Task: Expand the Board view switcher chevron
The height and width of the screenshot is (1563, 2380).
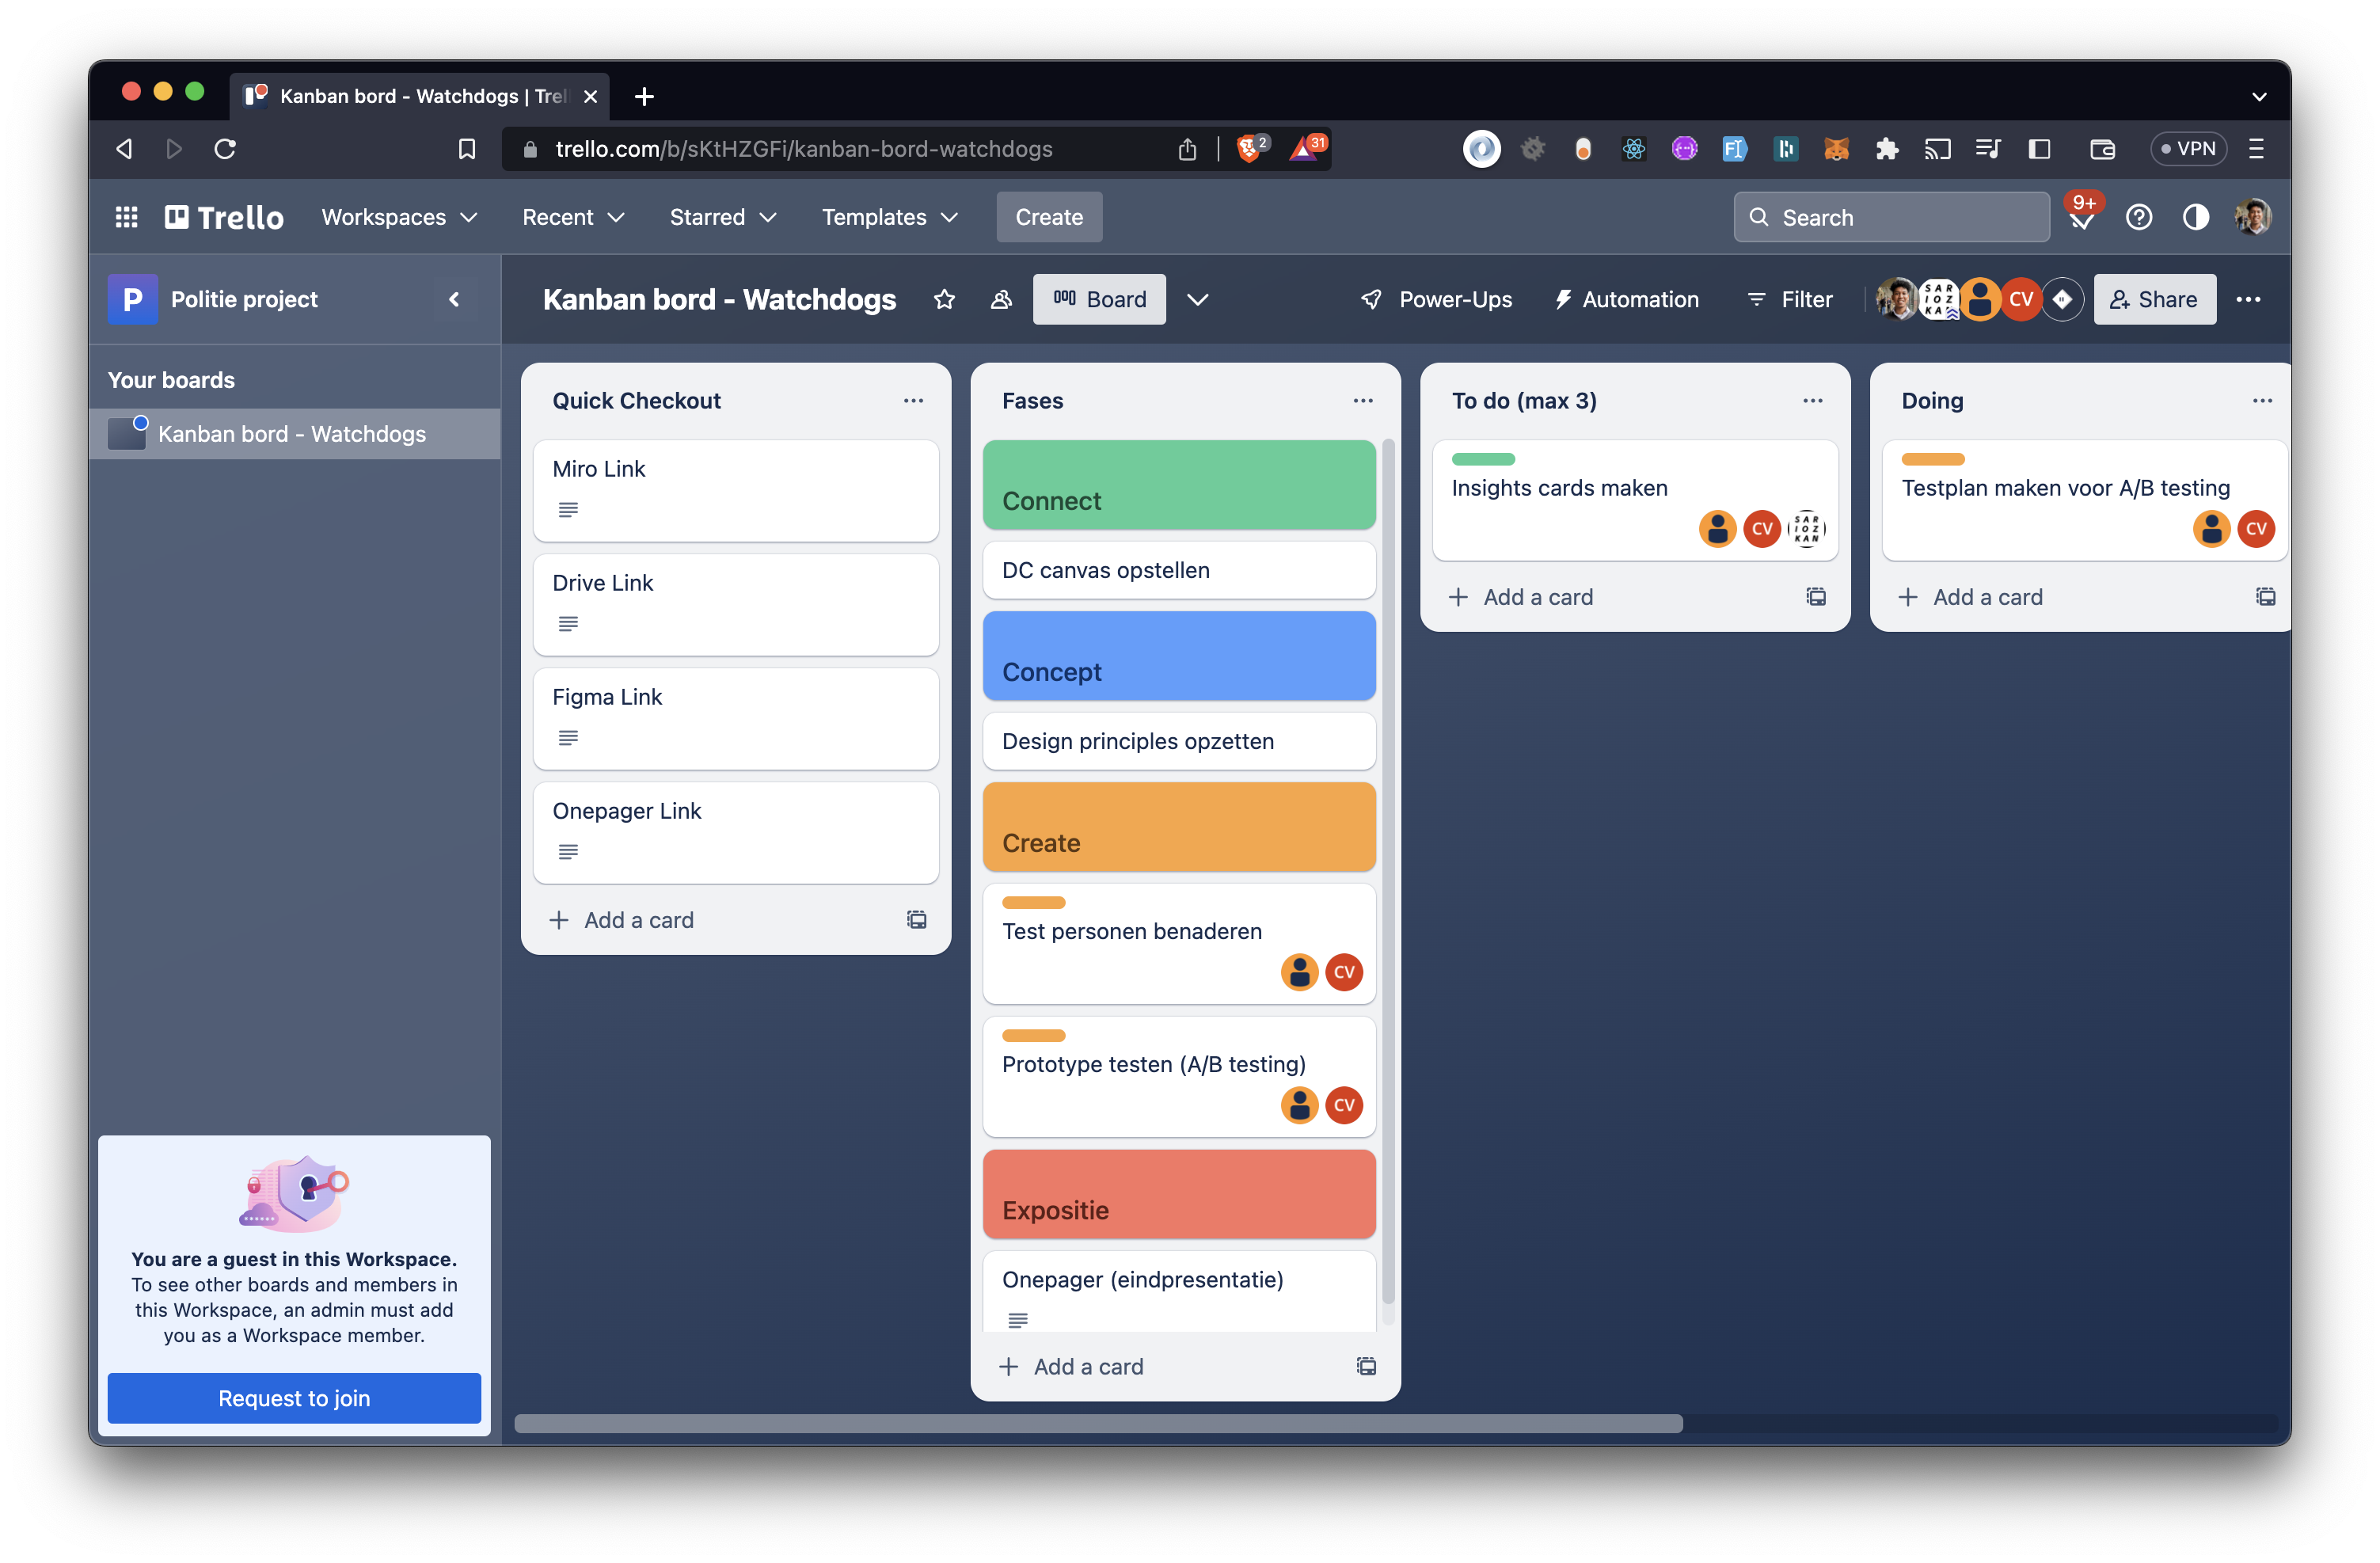Action: click(1197, 299)
